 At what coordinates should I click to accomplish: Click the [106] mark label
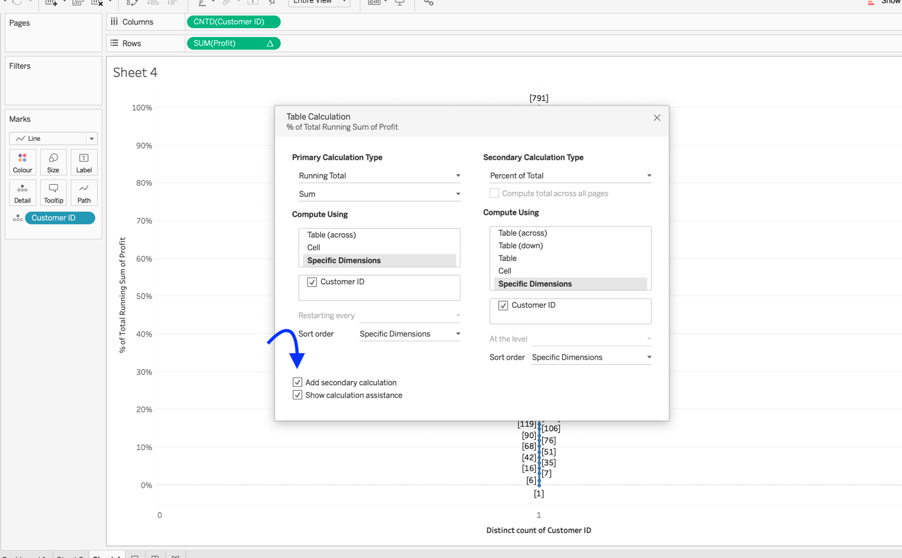click(551, 429)
